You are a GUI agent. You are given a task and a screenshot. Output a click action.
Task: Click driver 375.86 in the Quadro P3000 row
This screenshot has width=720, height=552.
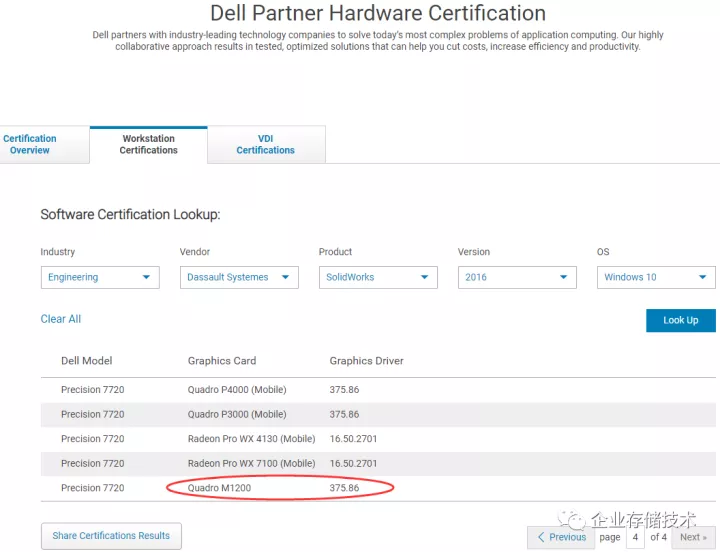344,414
